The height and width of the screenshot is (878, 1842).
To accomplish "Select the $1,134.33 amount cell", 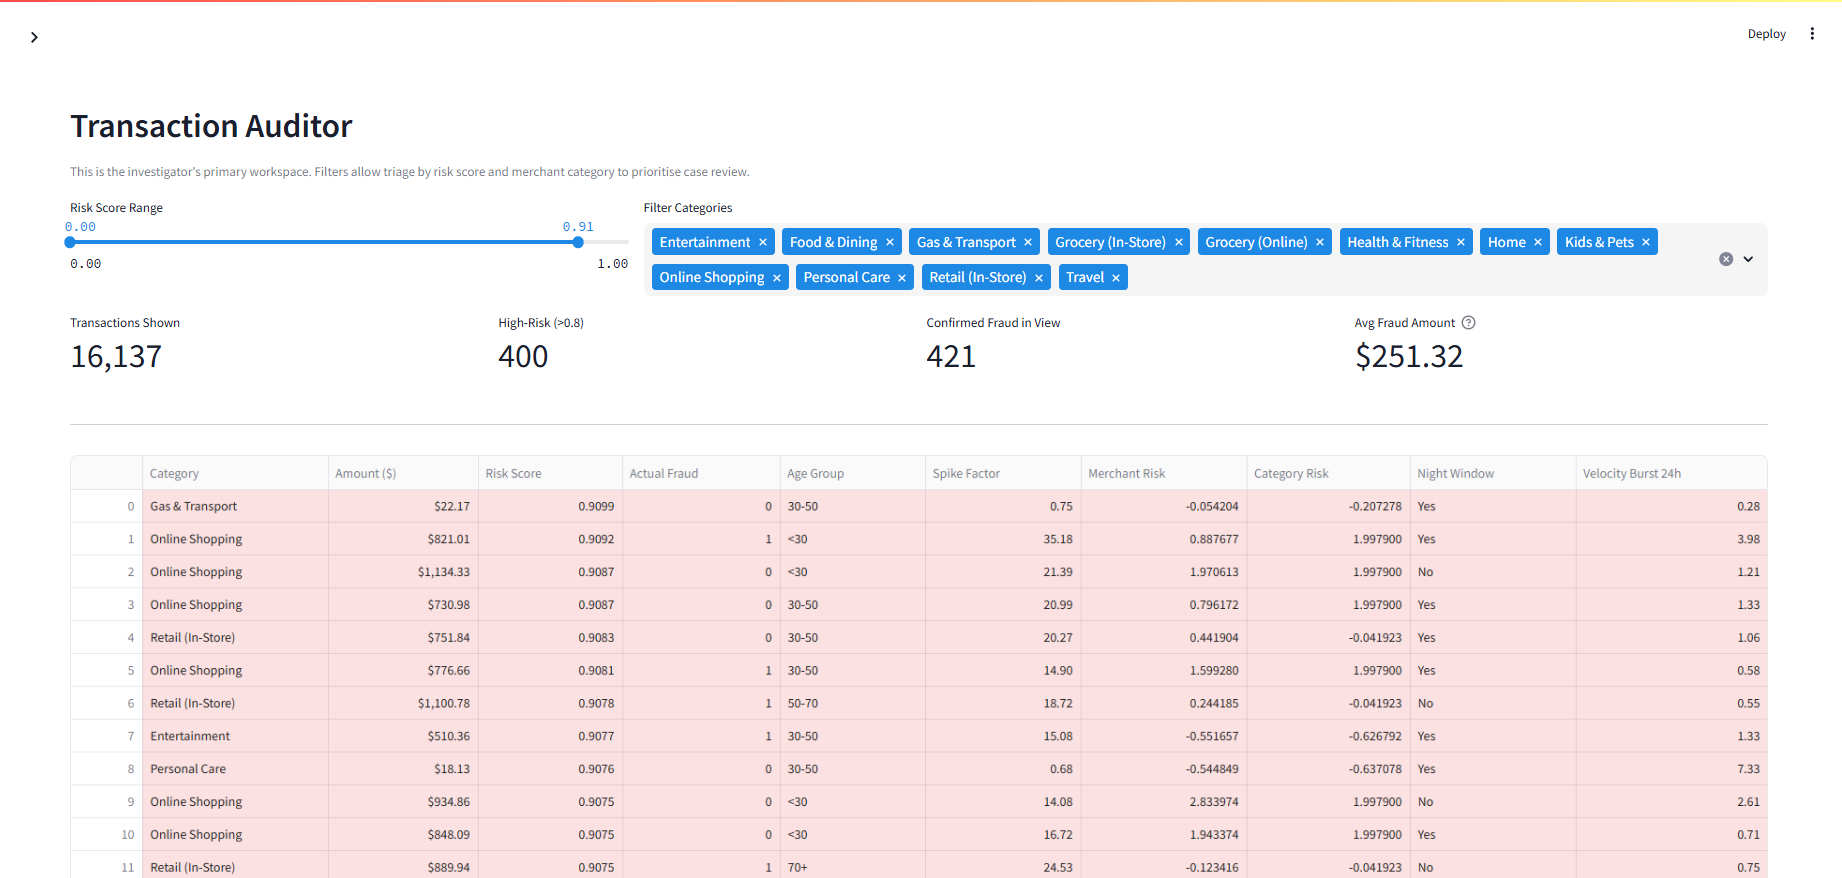I will tap(403, 572).
